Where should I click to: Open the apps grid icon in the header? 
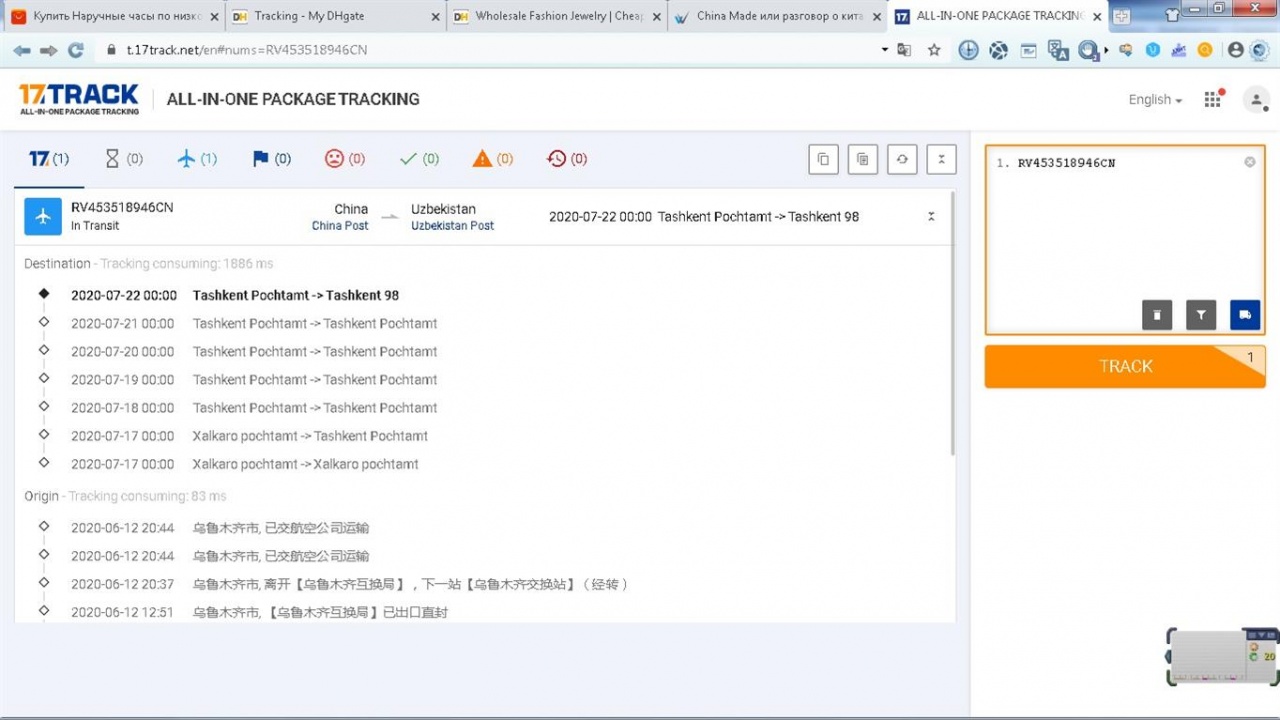pos(1213,99)
